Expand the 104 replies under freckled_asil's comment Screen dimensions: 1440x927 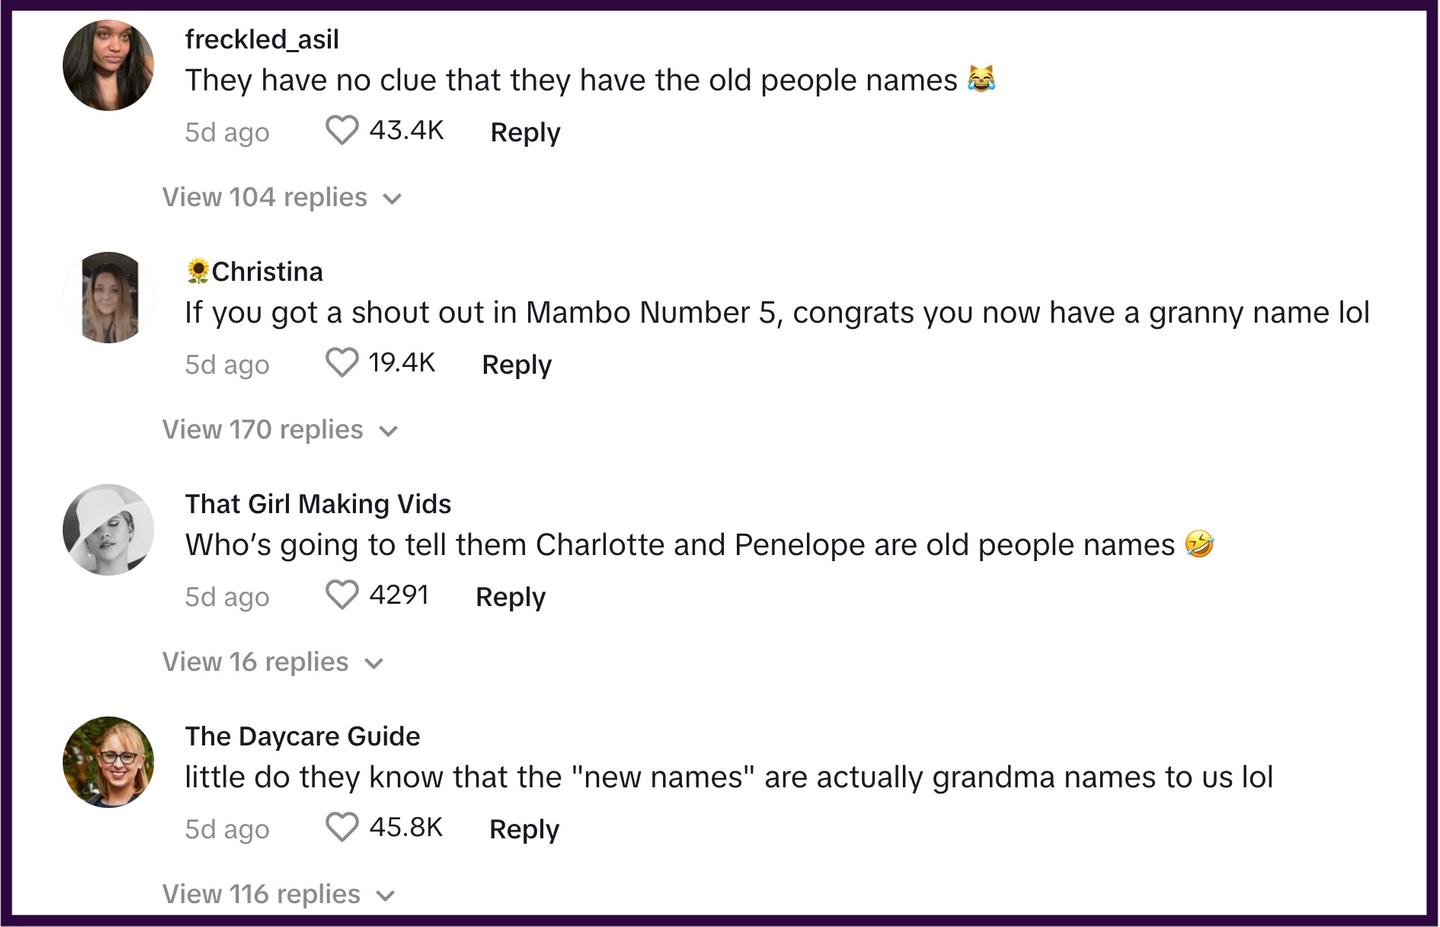[265, 197]
